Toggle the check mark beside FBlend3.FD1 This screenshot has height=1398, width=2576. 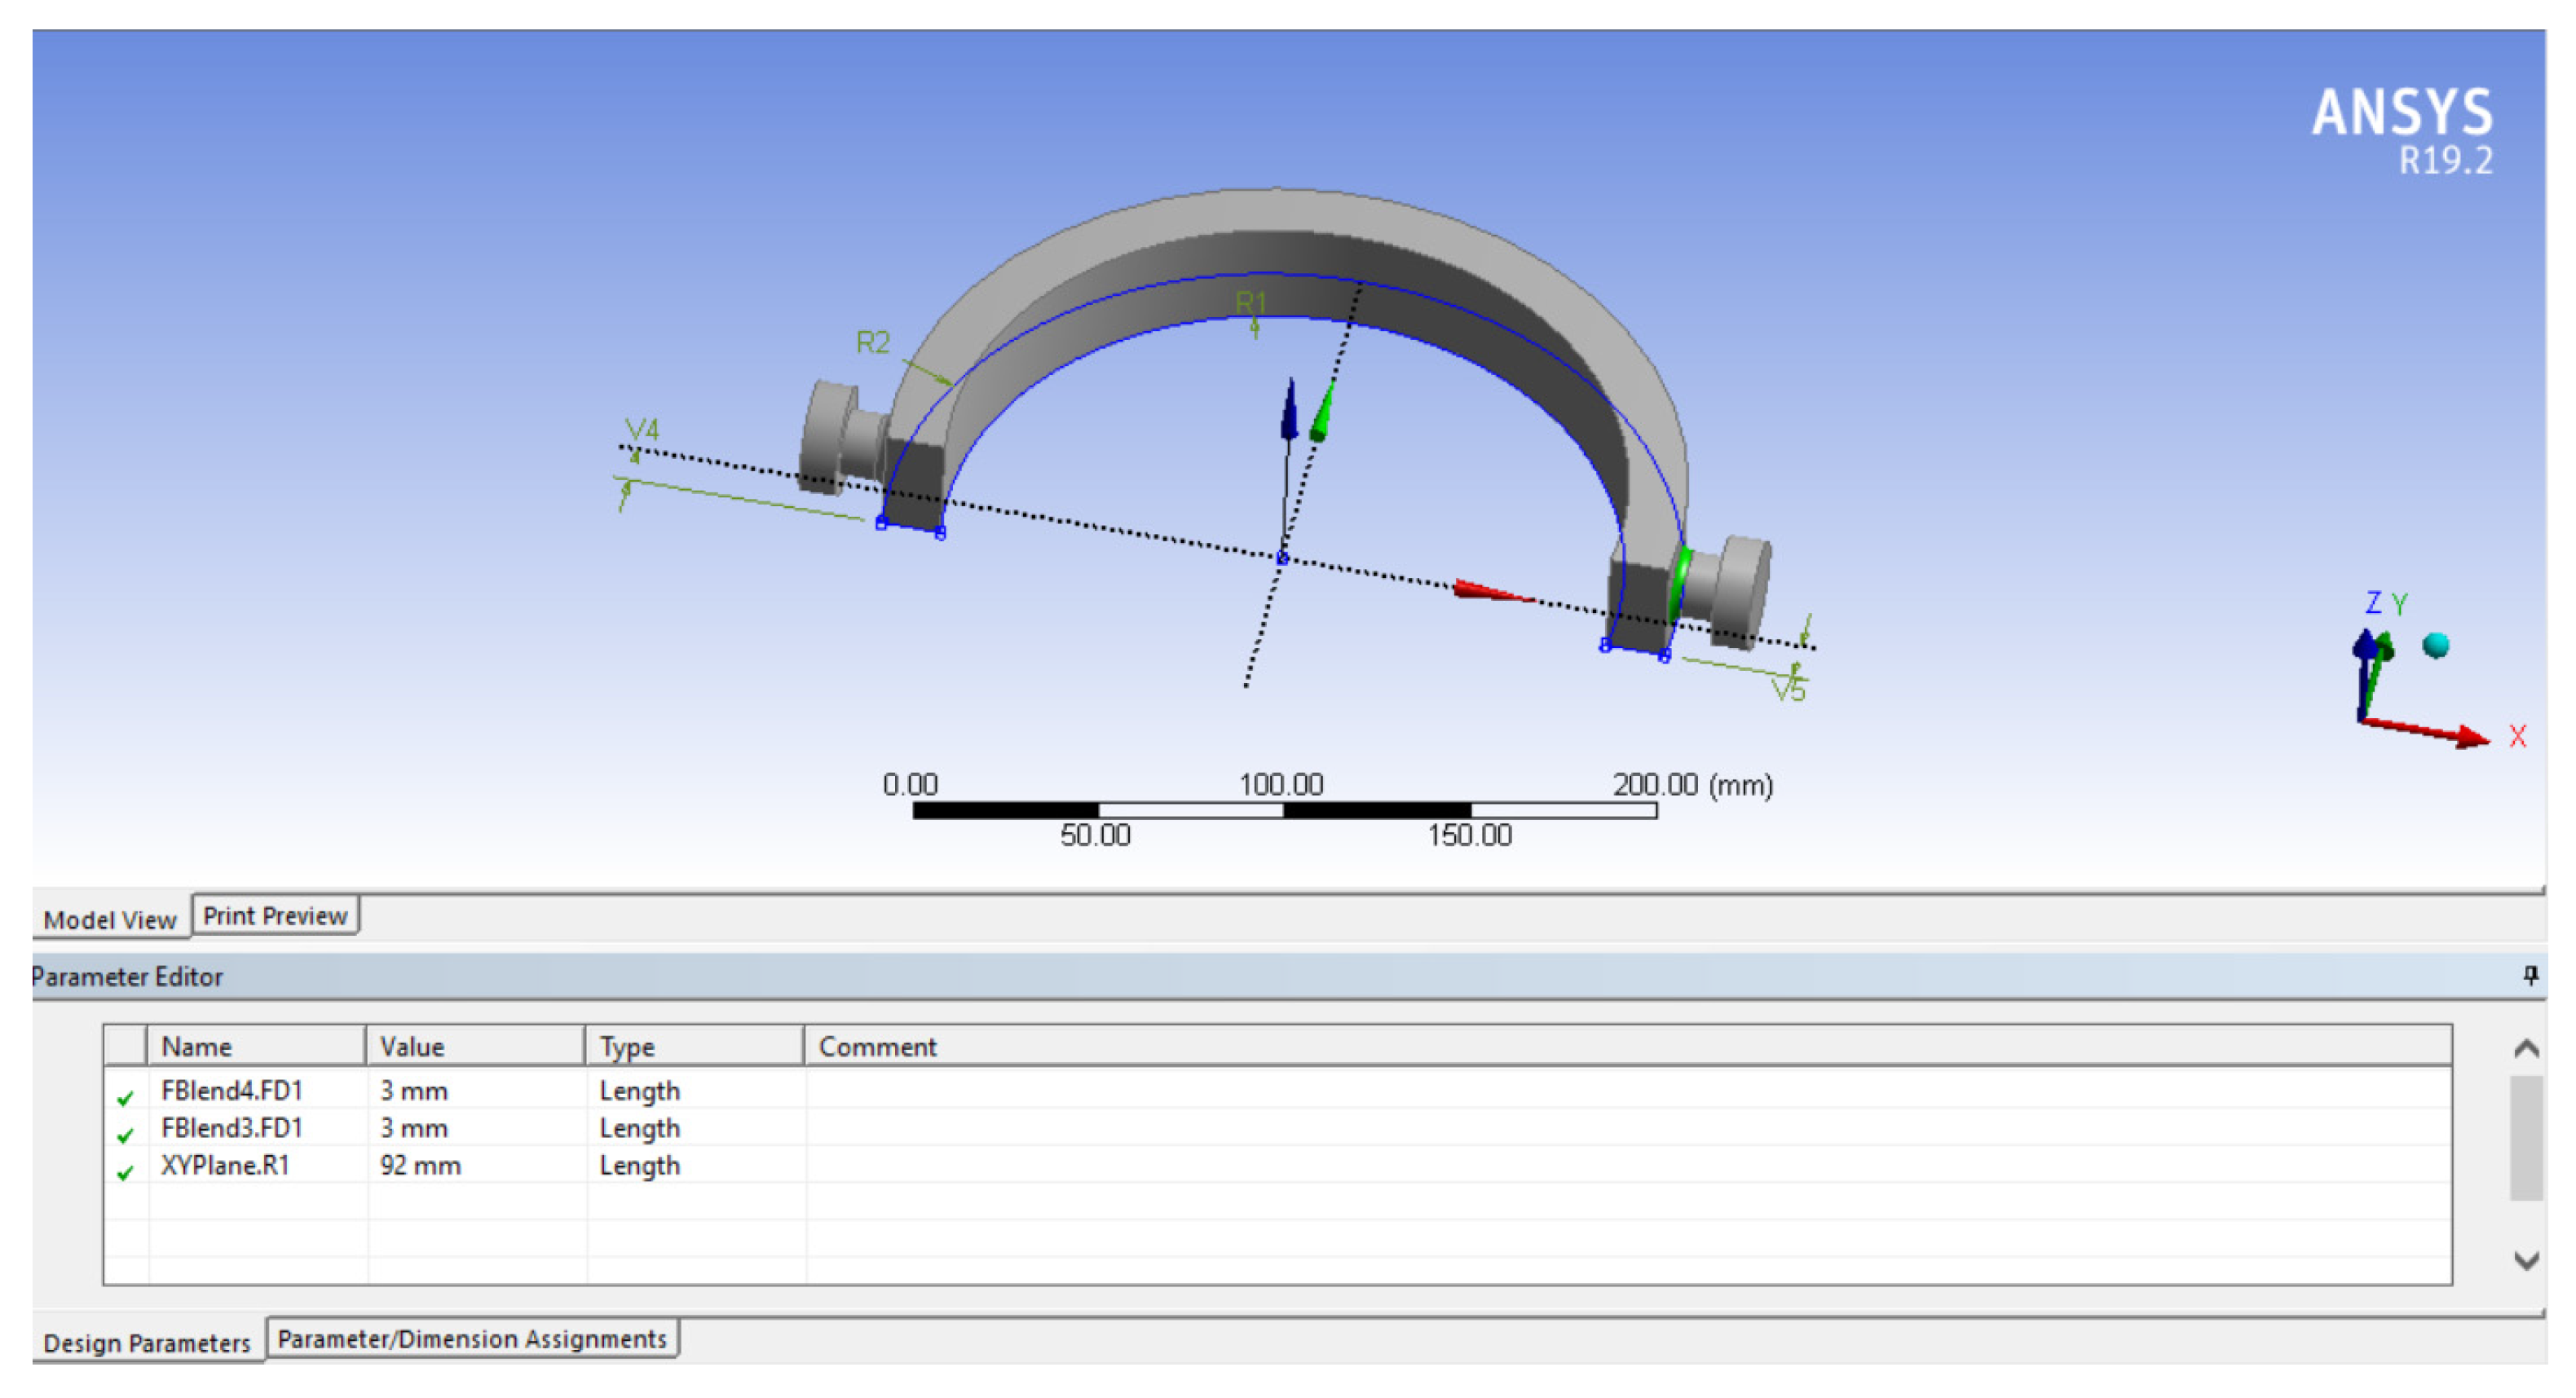[x=125, y=1135]
